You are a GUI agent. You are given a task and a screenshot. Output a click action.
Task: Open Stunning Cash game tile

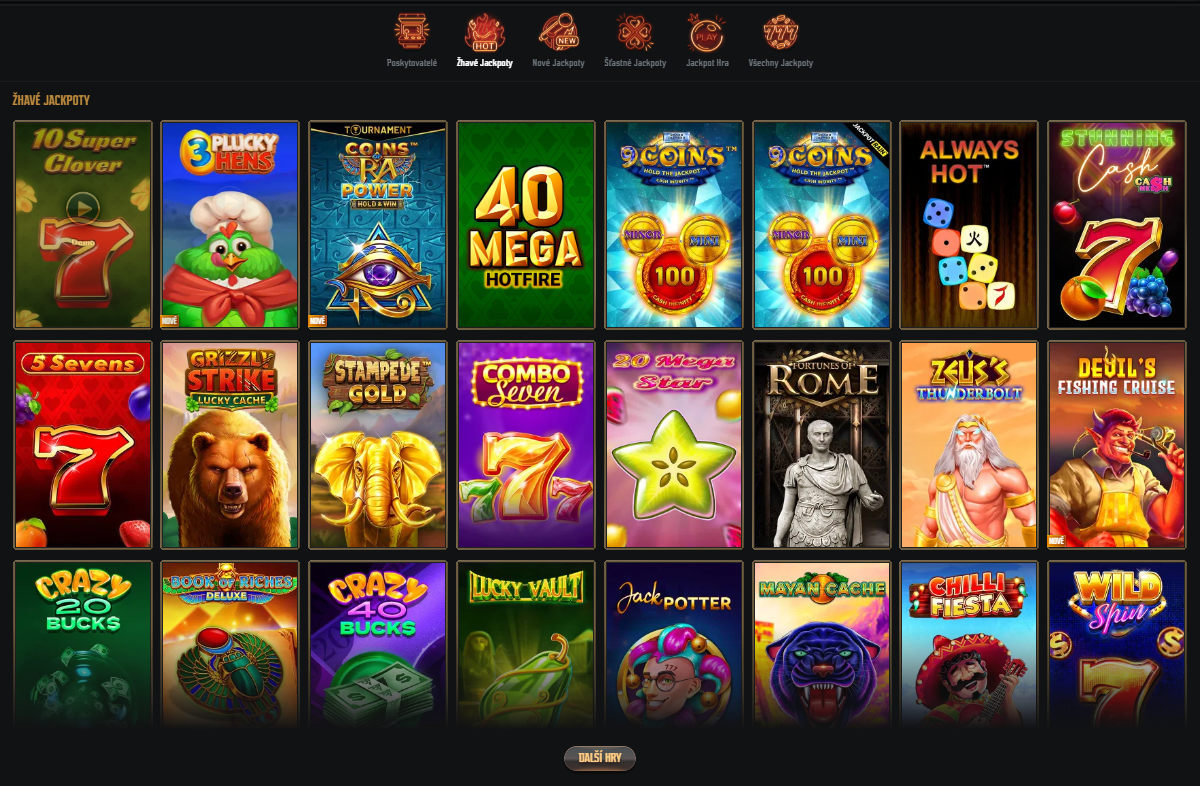pyautogui.click(x=1117, y=225)
